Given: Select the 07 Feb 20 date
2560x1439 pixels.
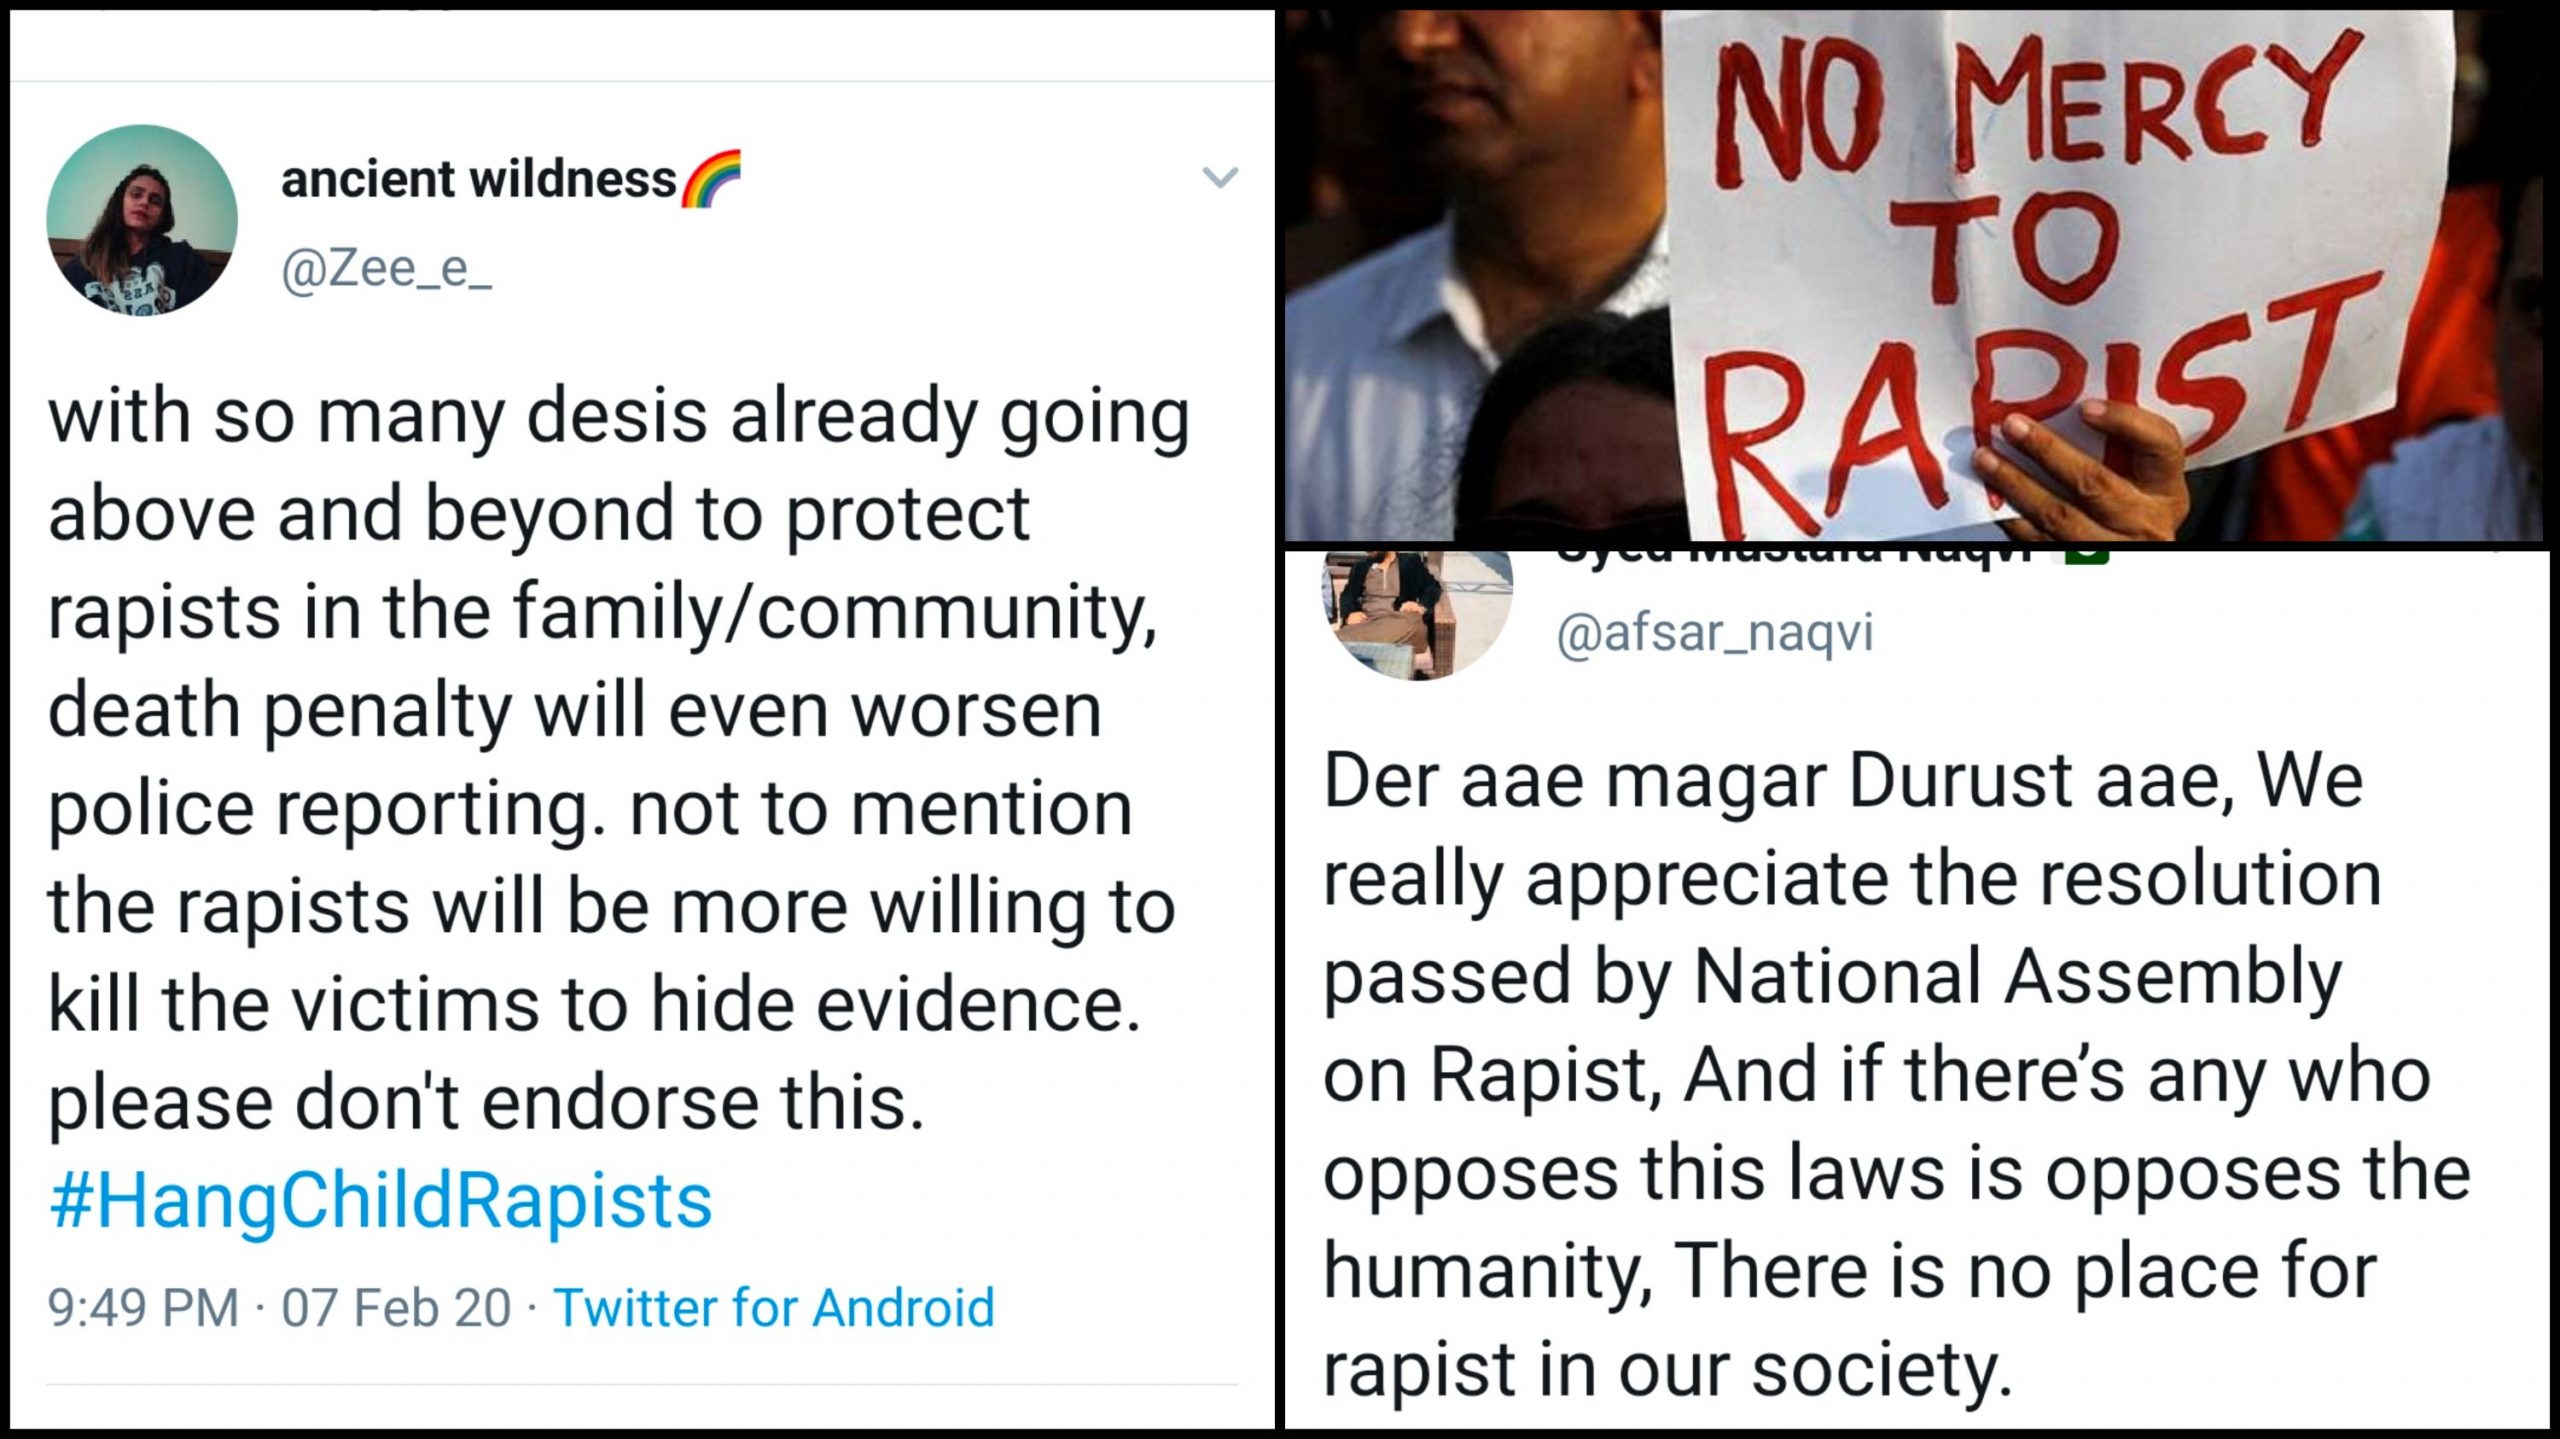Looking at the screenshot, I should (396, 1308).
